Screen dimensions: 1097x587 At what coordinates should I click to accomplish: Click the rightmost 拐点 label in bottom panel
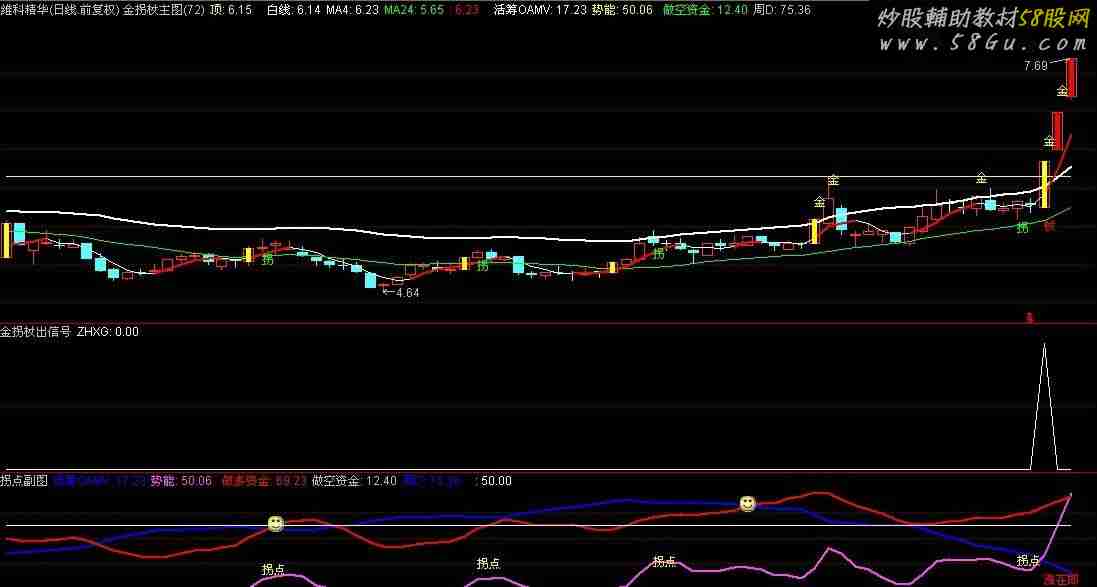(1028, 560)
